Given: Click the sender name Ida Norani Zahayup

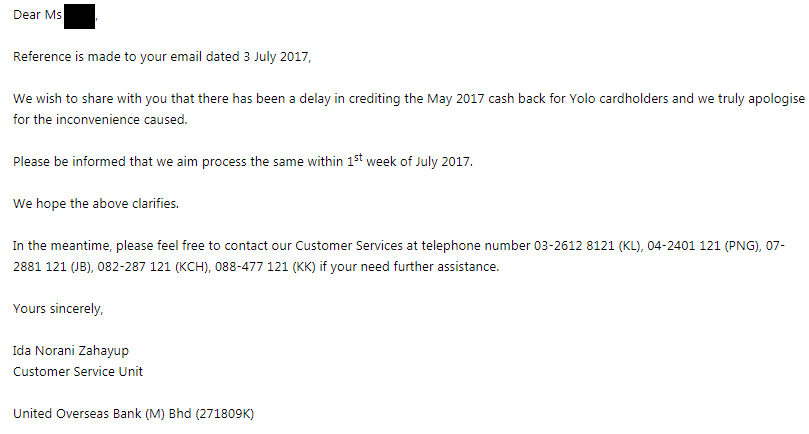Looking at the screenshot, I should point(71,352).
